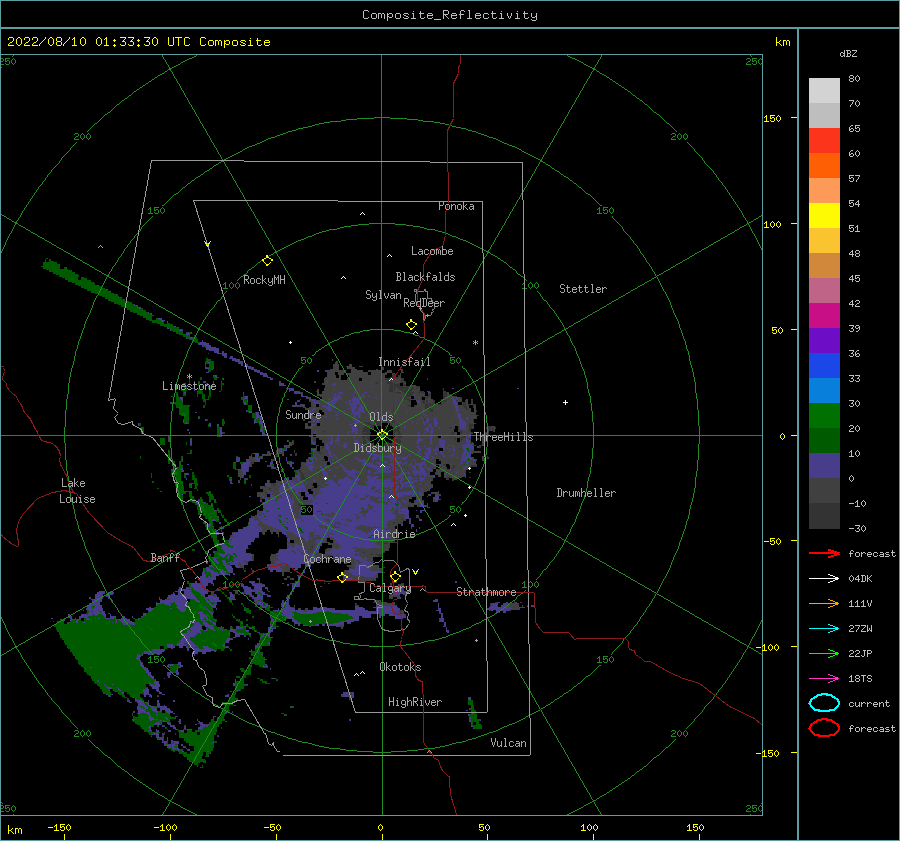The height and width of the screenshot is (841, 900).
Task: Click the HighRiver label
Action: [x=415, y=702]
